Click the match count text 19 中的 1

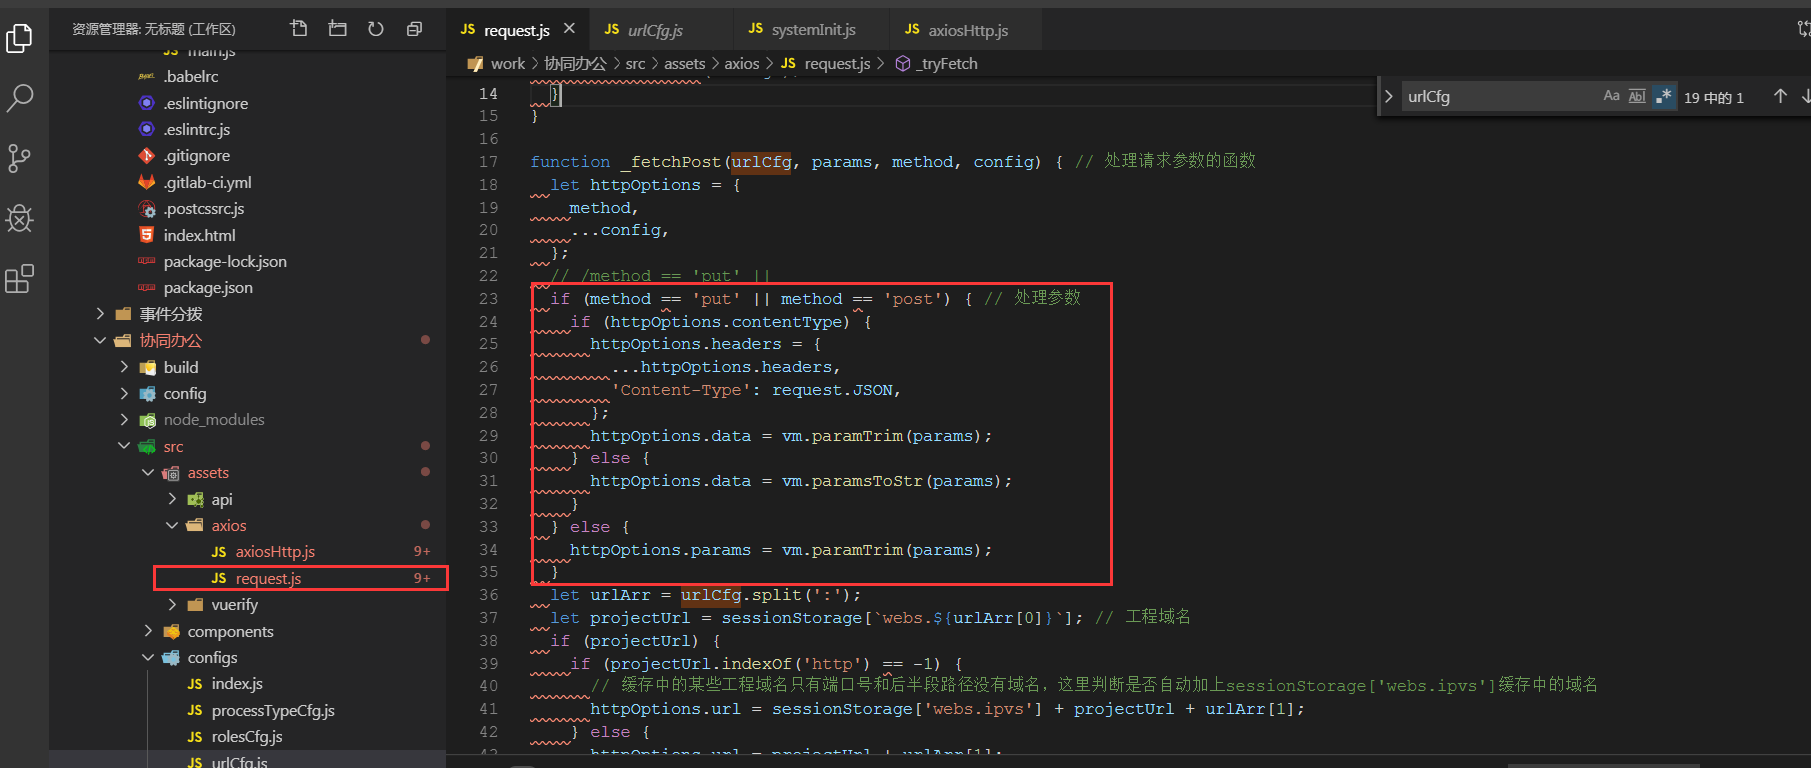tap(1713, 97)
